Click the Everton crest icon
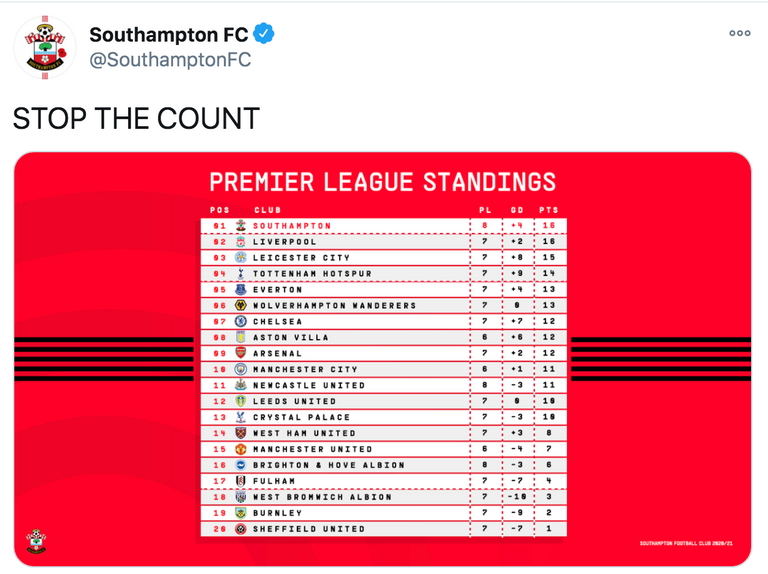This screenshot has height=574, width=768. [x=240, y=290]
